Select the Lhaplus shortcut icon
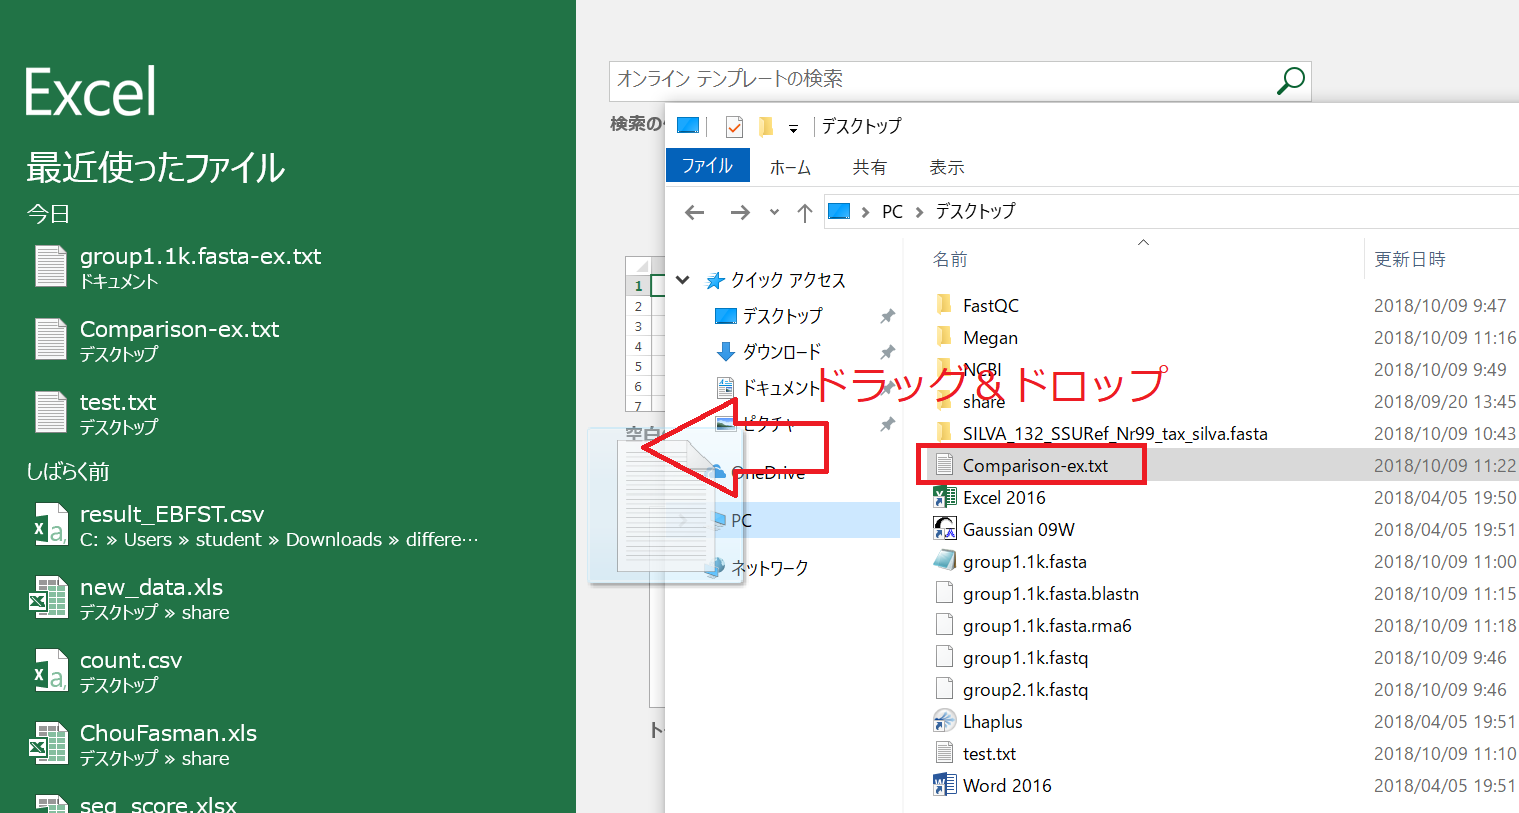1519x813 pixels. [944, 720]
